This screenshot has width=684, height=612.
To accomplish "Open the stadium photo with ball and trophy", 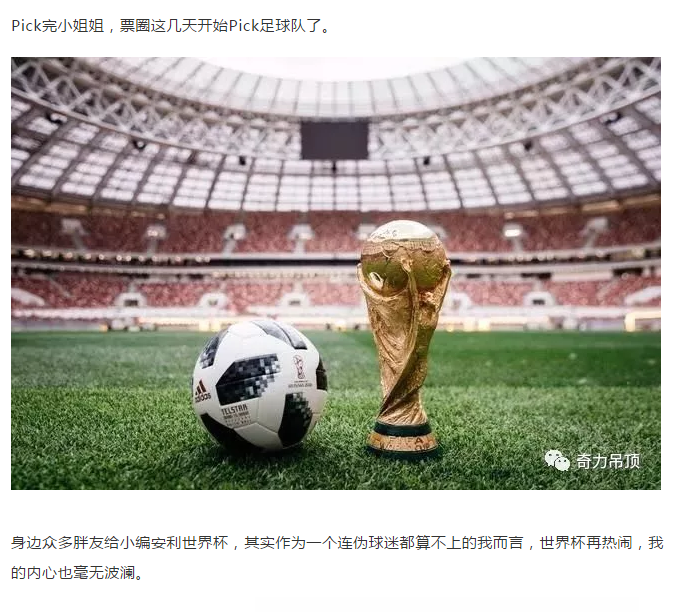I will coord(335,273).
